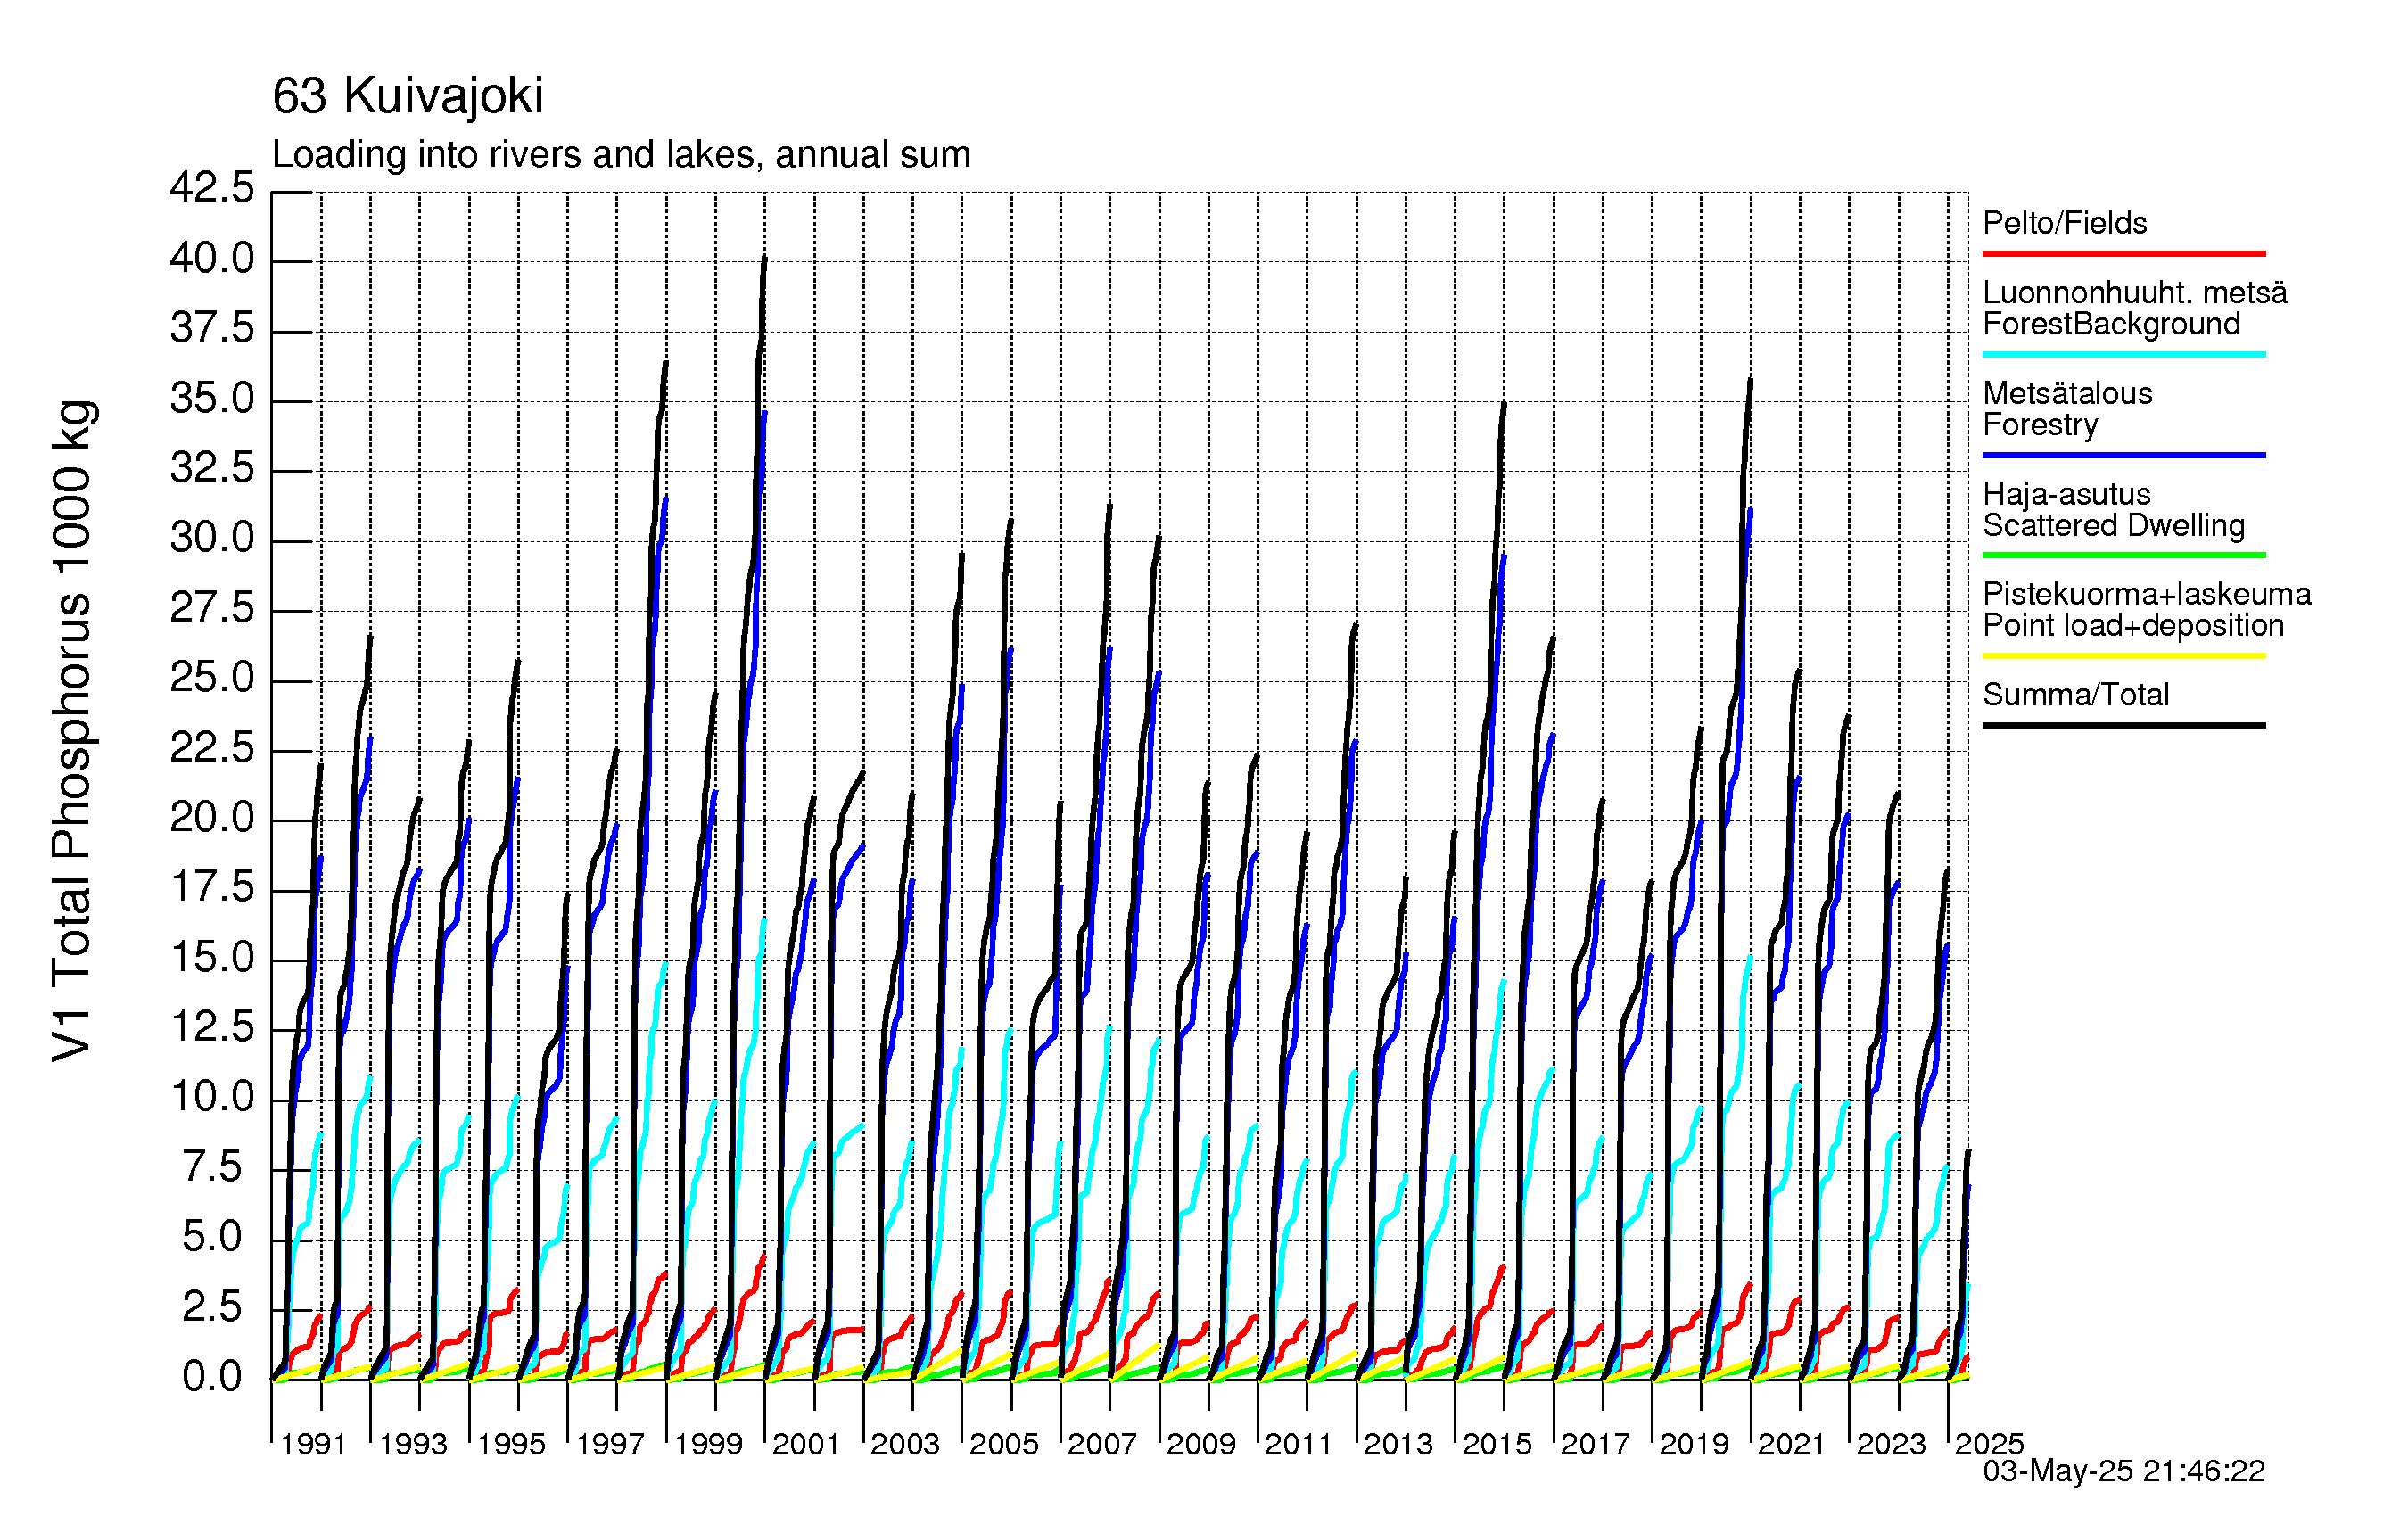
Task: Click the Y-axis value 27.5
Action: 212,608
